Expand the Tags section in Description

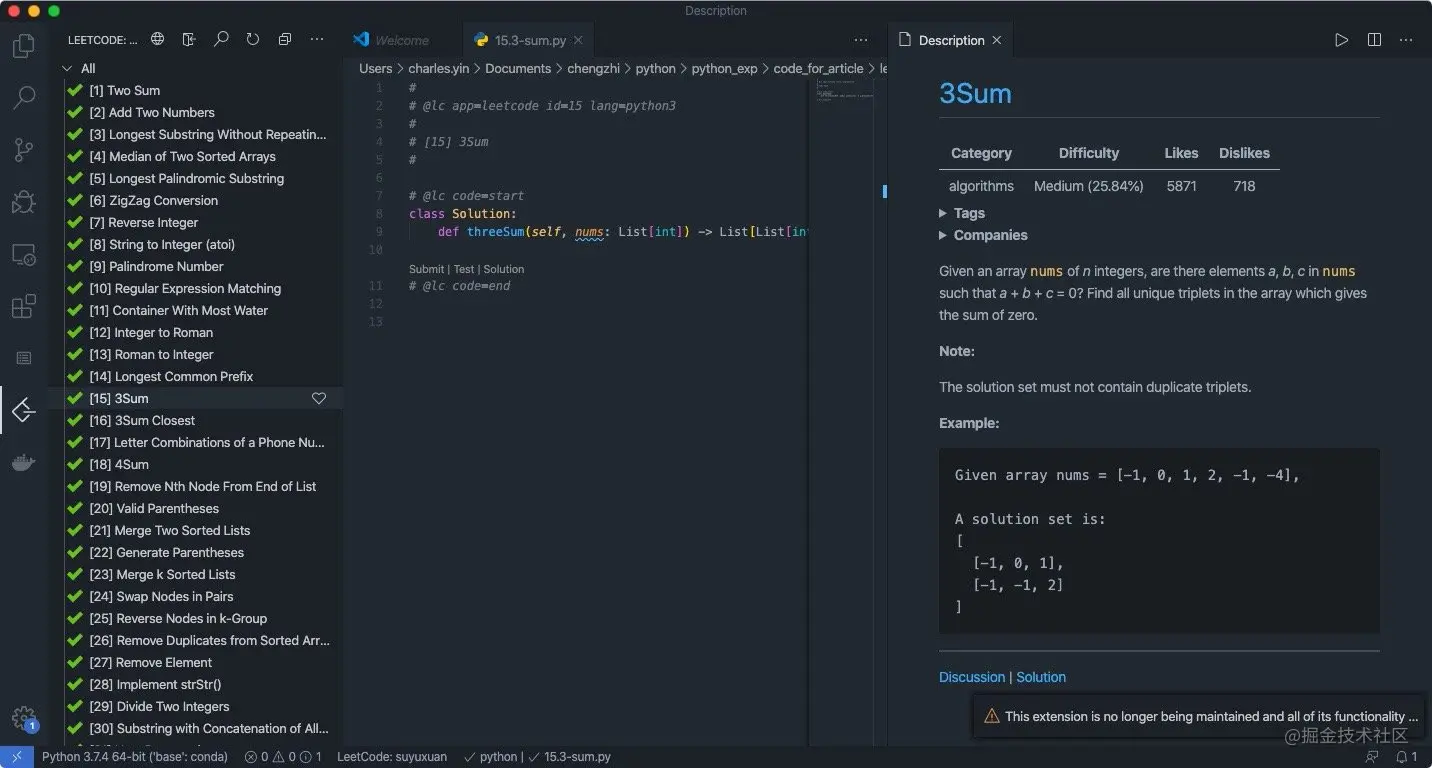point(962,213)
